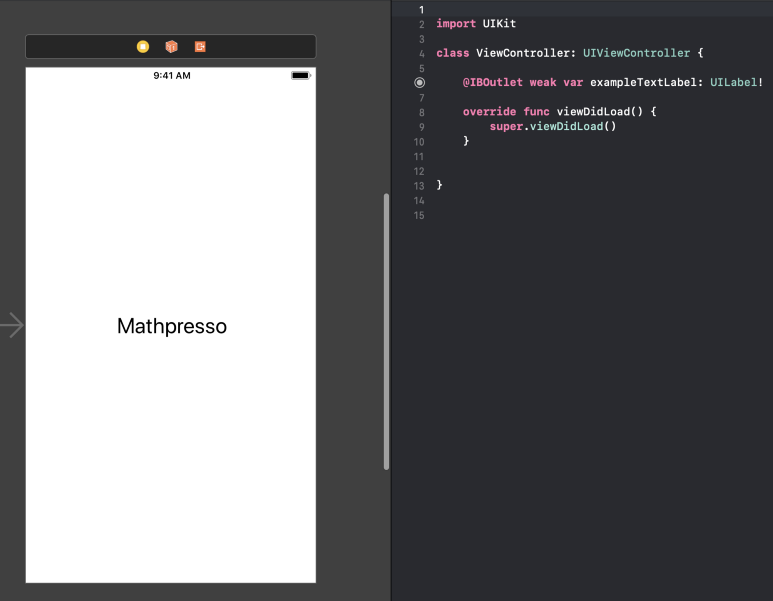This screenshot has width=773, height=601.
Task: Click the @IBOutlet keyword
Action: pos(493,83)
